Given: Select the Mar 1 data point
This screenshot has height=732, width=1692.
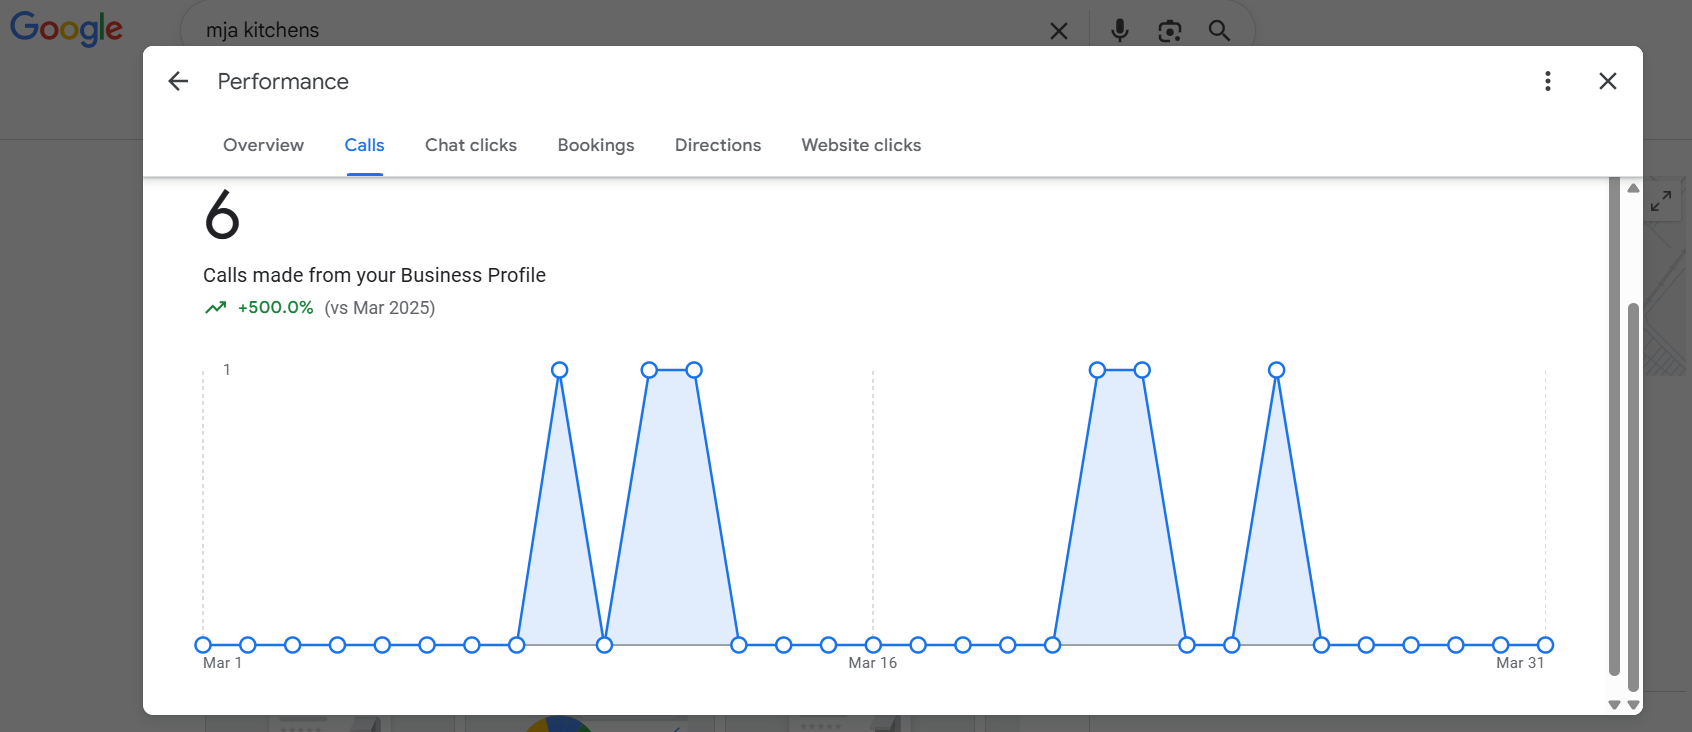Looking at the screenshot, I should 203,645.
